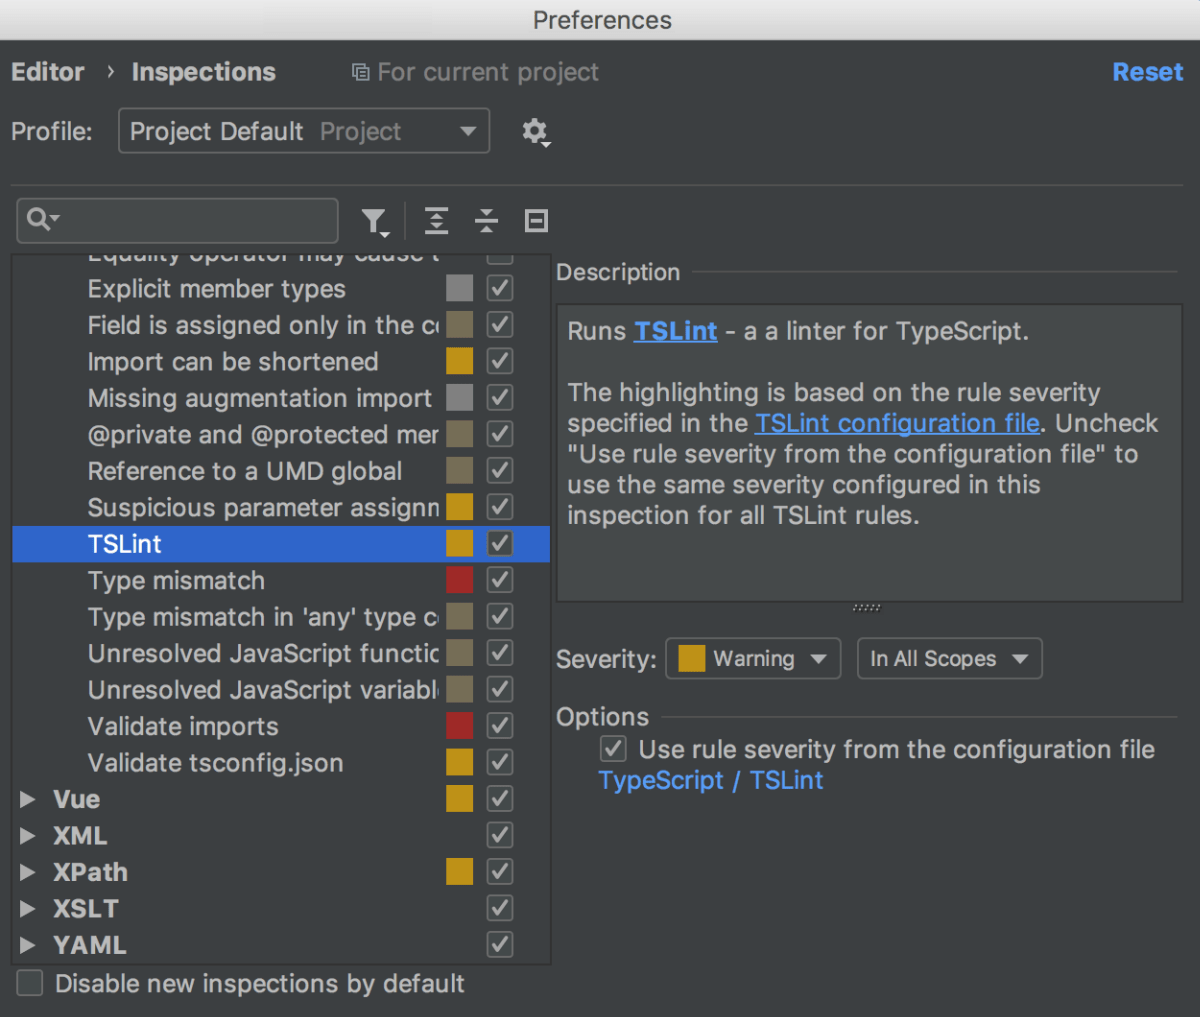Click Inspections in the breadcrumb

(203, 71)
